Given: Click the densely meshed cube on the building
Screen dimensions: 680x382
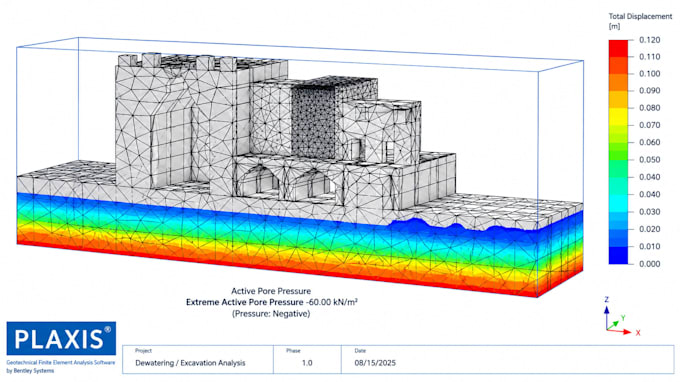Looking at the screenshot, I should coord(314,122).
